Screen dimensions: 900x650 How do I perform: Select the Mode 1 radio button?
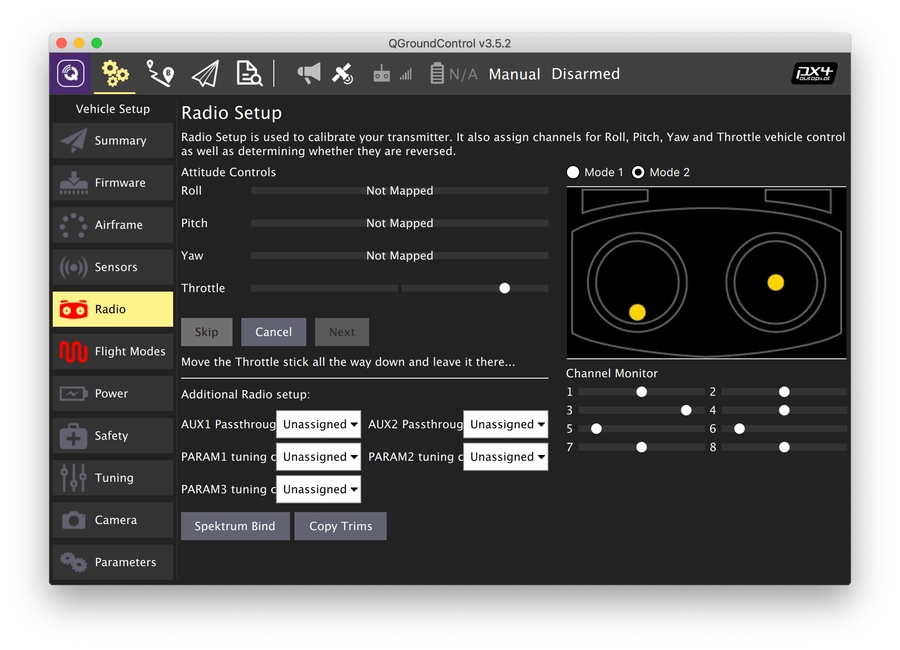click(x=573, y=172)
